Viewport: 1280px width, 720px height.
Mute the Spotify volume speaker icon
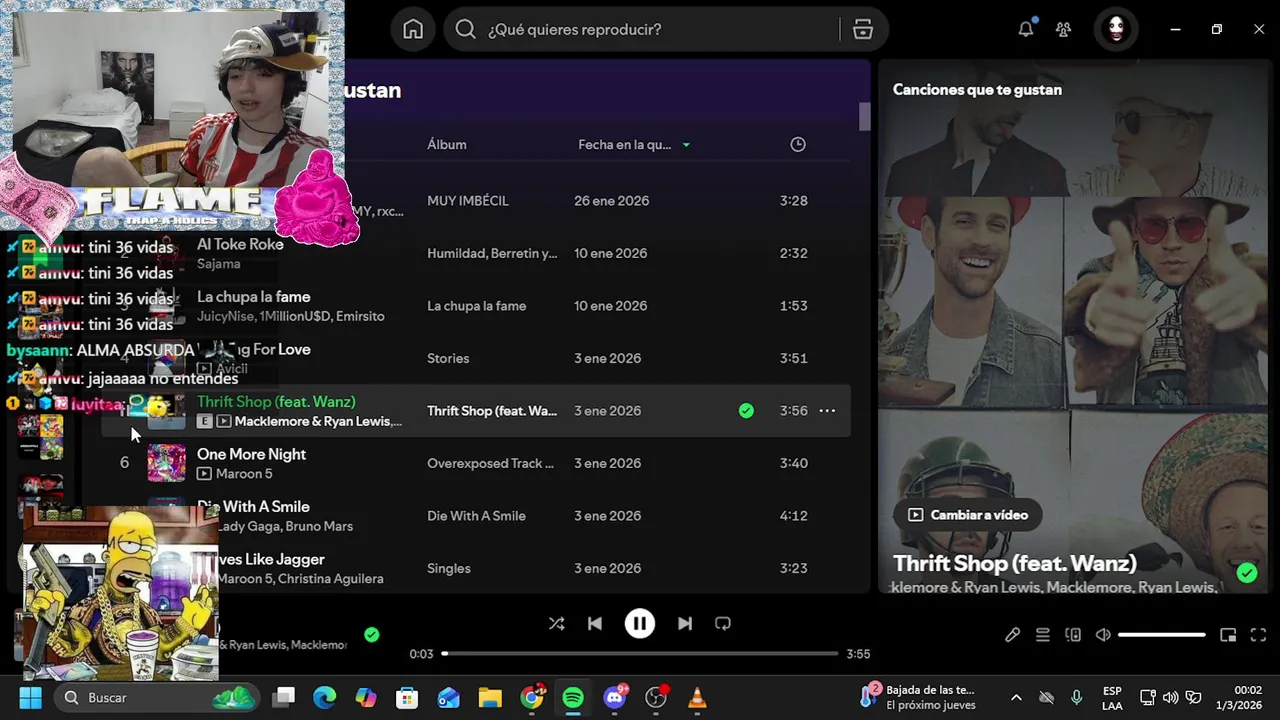(x=1103, y=635)
